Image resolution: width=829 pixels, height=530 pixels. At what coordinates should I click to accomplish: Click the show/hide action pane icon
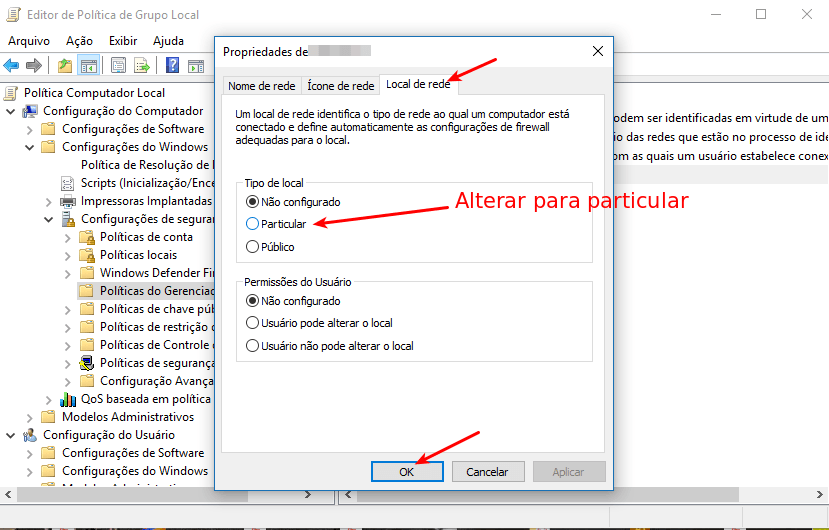(196, 66)
